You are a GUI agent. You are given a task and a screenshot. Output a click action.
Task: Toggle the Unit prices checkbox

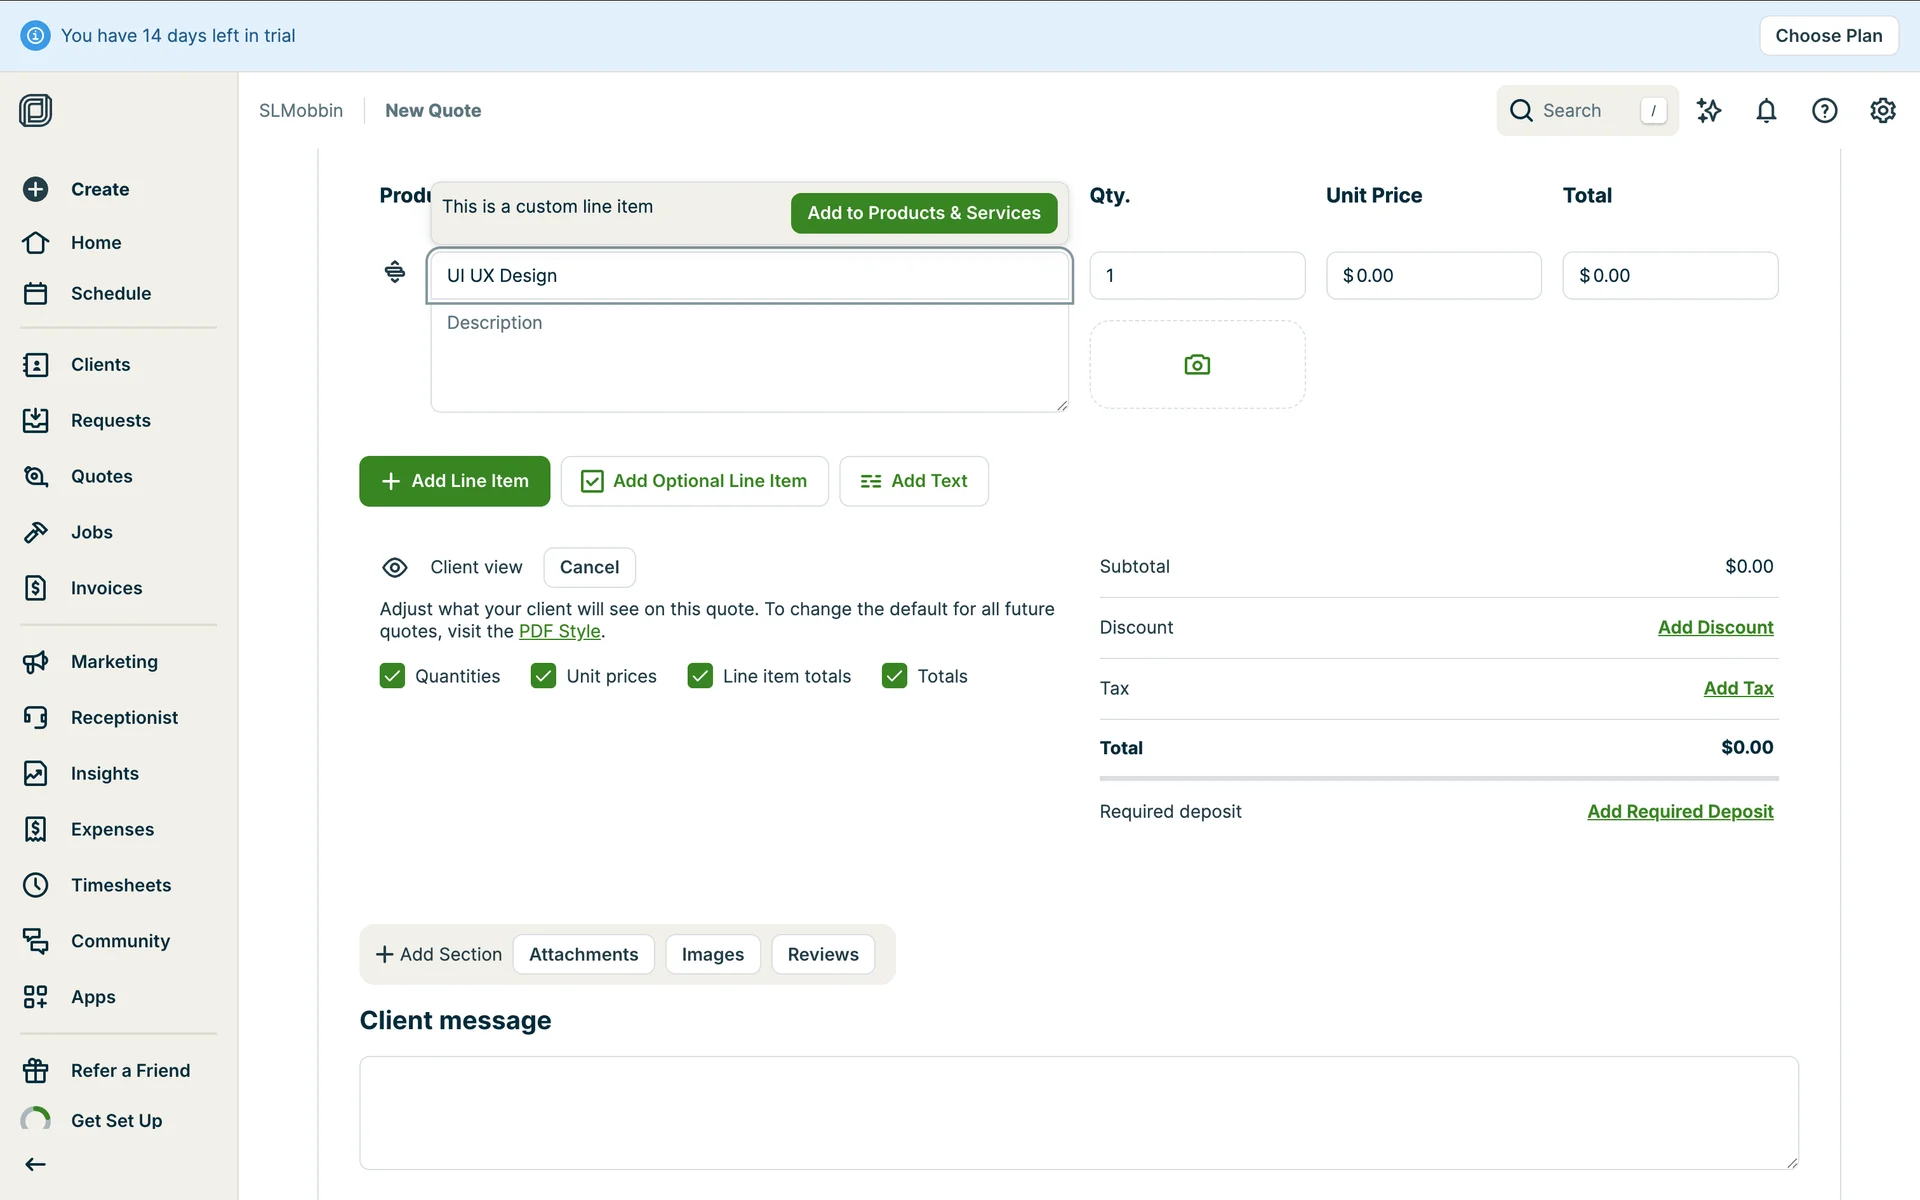(543, 676)
